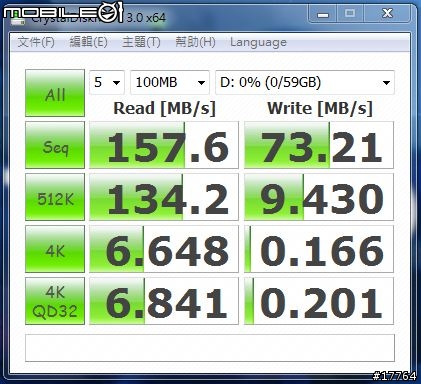The image size is (421, 384).
Task: Select the 4K read result 6.648
Action: click(164, 249)
